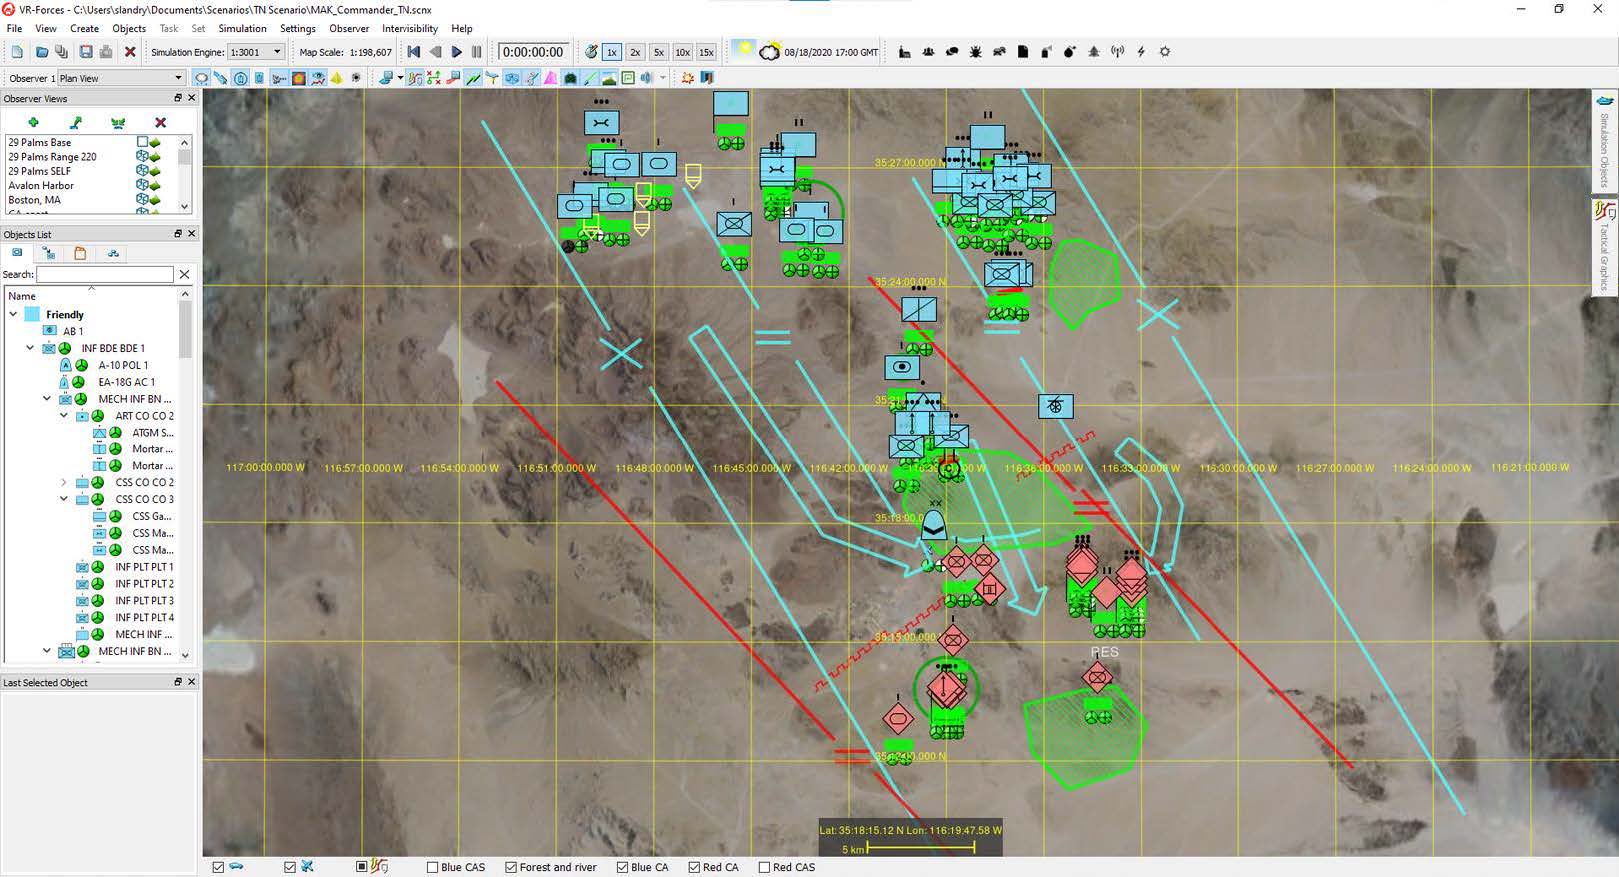1619x877 pixels.
Task: Click the bug entity icon in toolbar
Action: point(975,52)
